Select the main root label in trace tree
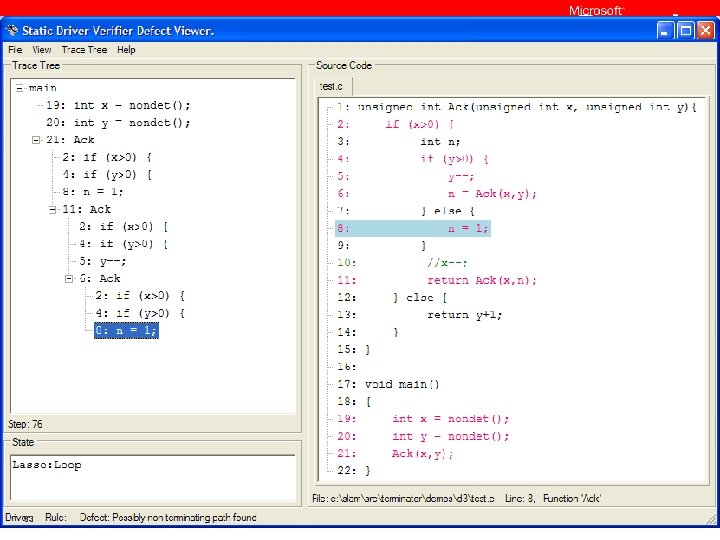The width and height of the screenshot is (720, 540). (43, 88)
